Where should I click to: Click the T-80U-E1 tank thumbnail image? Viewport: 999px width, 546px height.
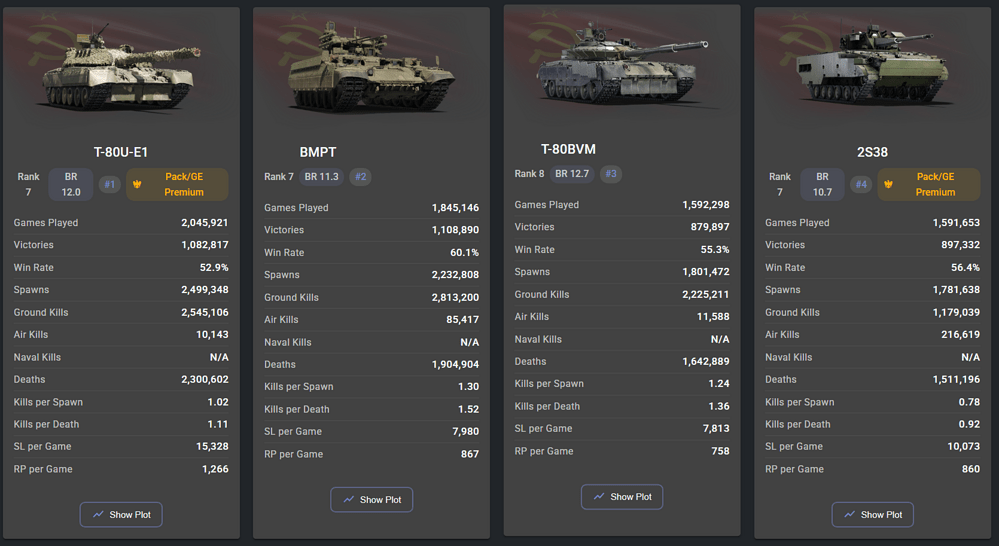click(120, 72)
